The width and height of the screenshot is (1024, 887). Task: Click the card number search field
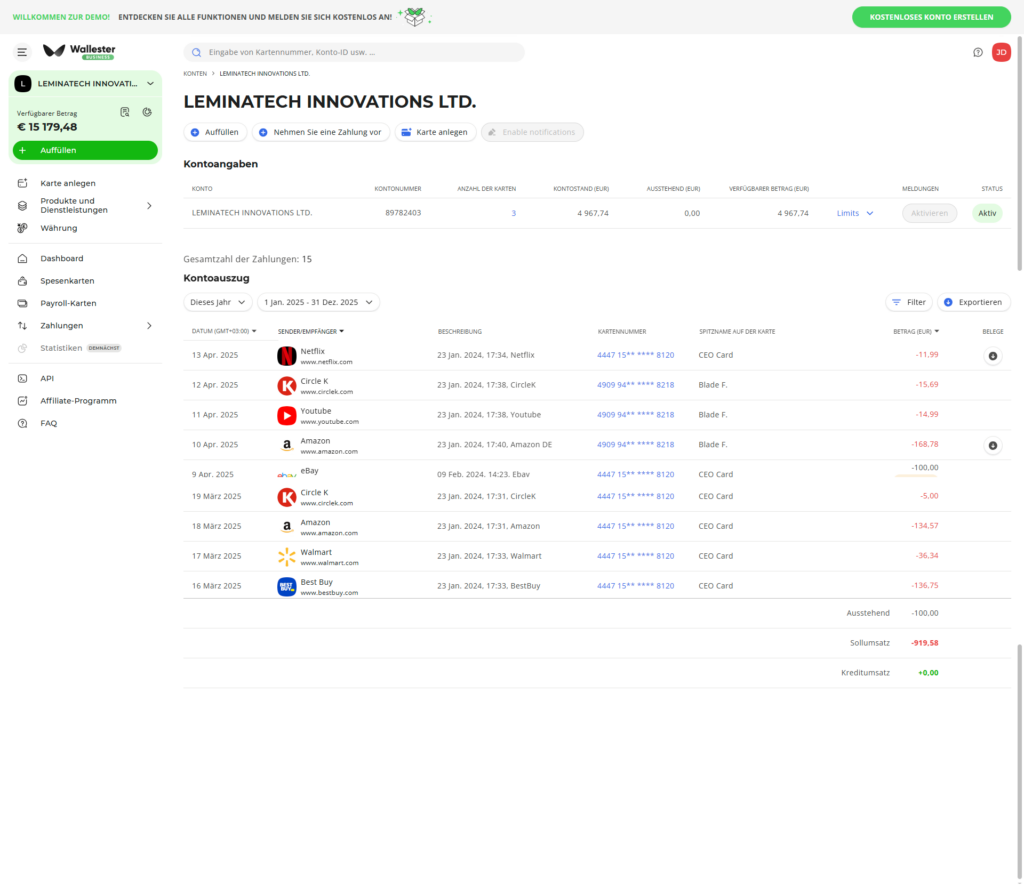pos(354,52)
